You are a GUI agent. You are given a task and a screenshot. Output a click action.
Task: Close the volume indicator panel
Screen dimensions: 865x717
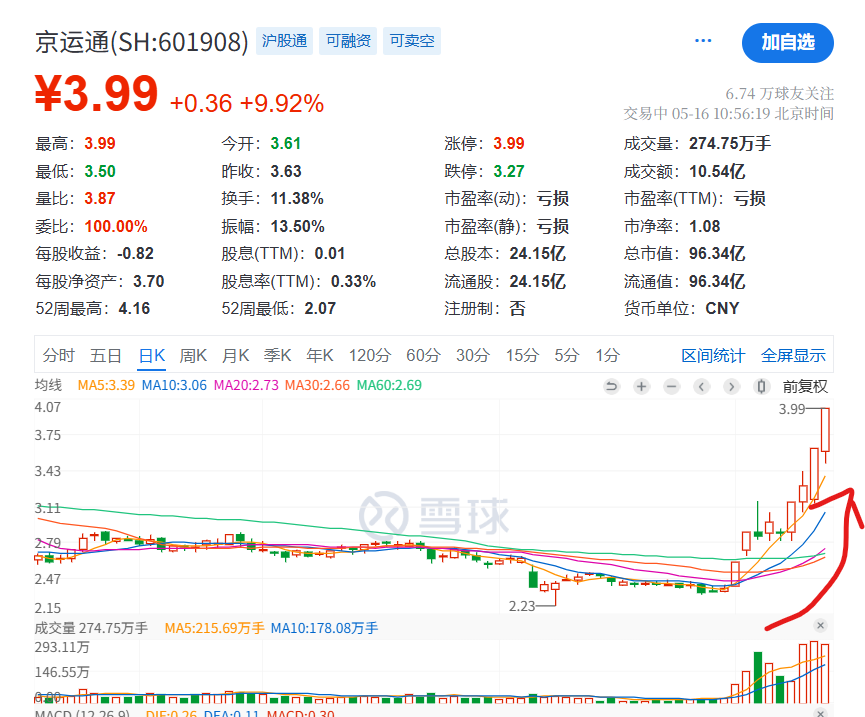pyautogui.click(x=820, y=625)
